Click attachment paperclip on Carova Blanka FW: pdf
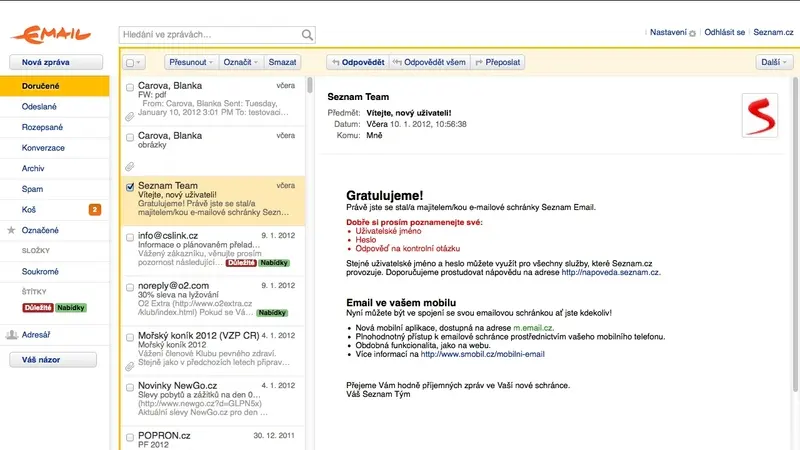This screenshot has height=450, width=800. coord(130,117)
